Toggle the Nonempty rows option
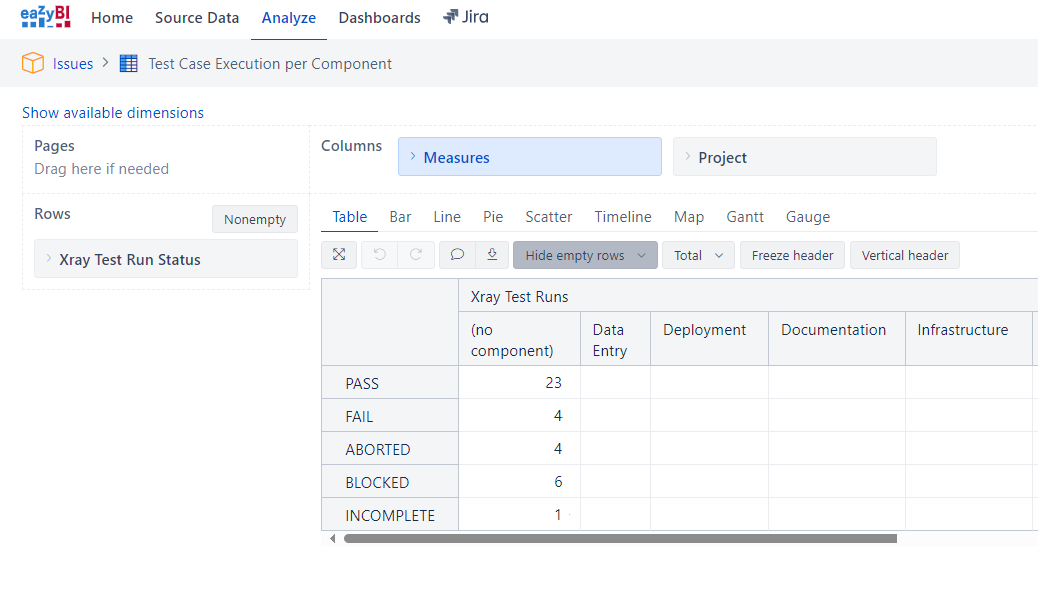 coord(255,219)
